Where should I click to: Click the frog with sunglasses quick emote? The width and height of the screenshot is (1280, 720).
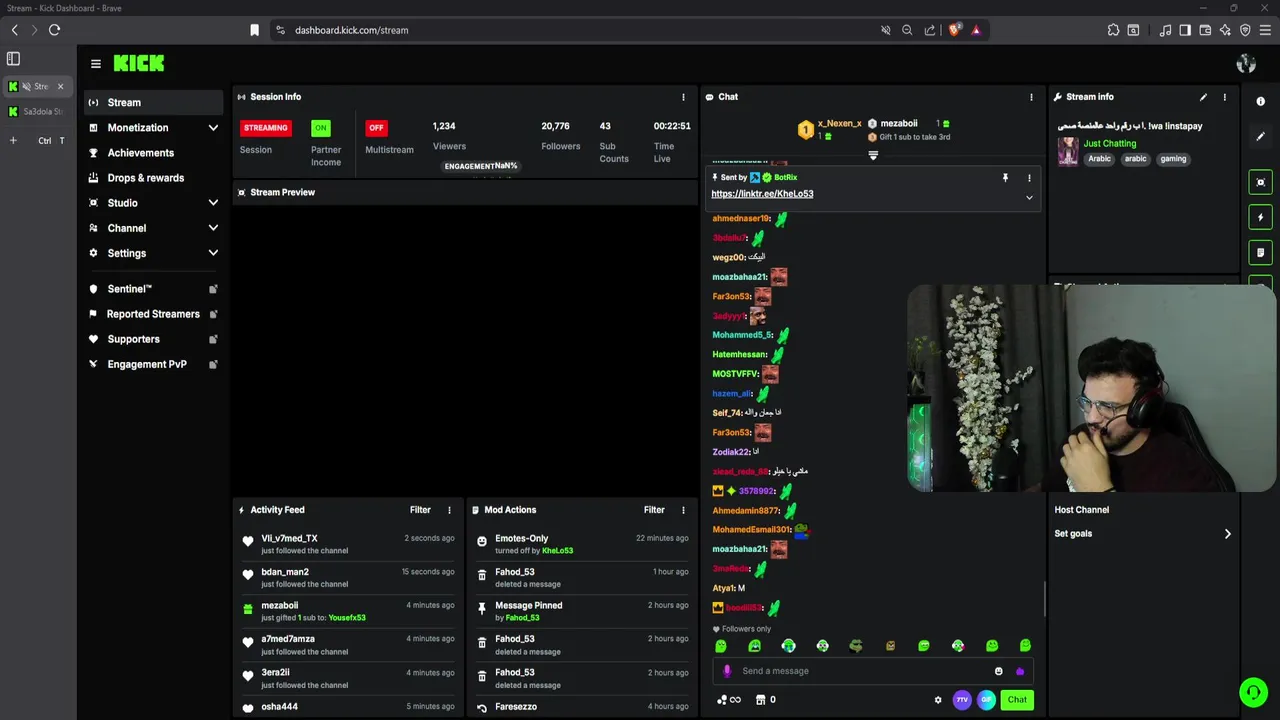click(x=856, y=646)
